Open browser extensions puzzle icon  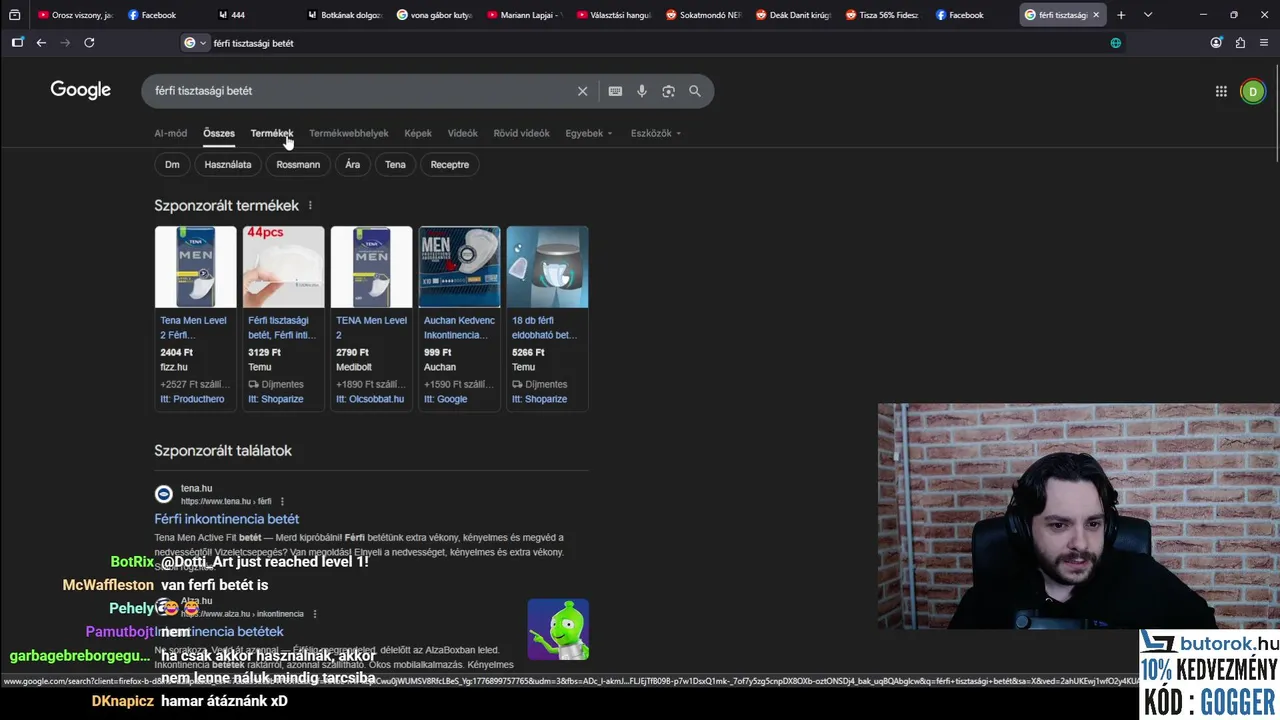pos(1240,43)
